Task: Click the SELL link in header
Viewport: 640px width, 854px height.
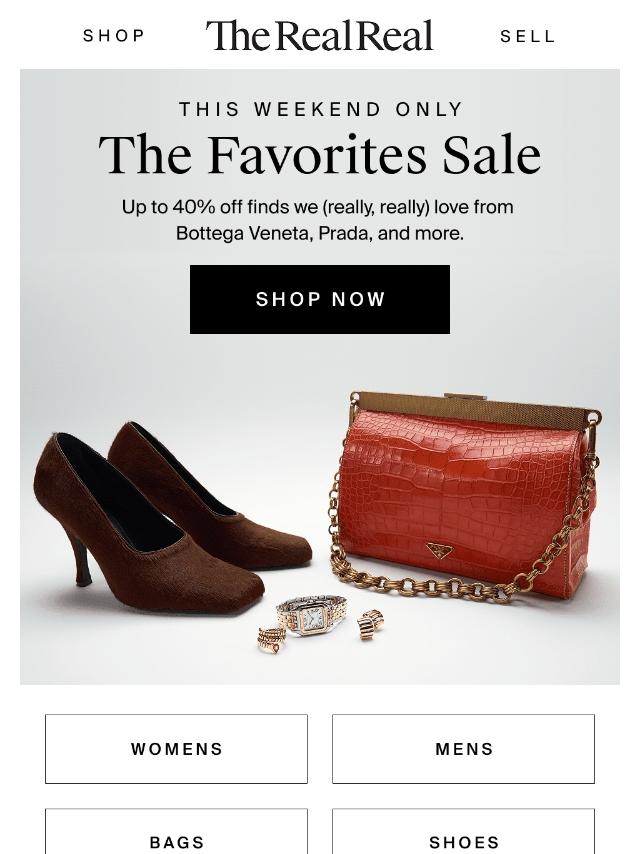Action: point(528,36)
